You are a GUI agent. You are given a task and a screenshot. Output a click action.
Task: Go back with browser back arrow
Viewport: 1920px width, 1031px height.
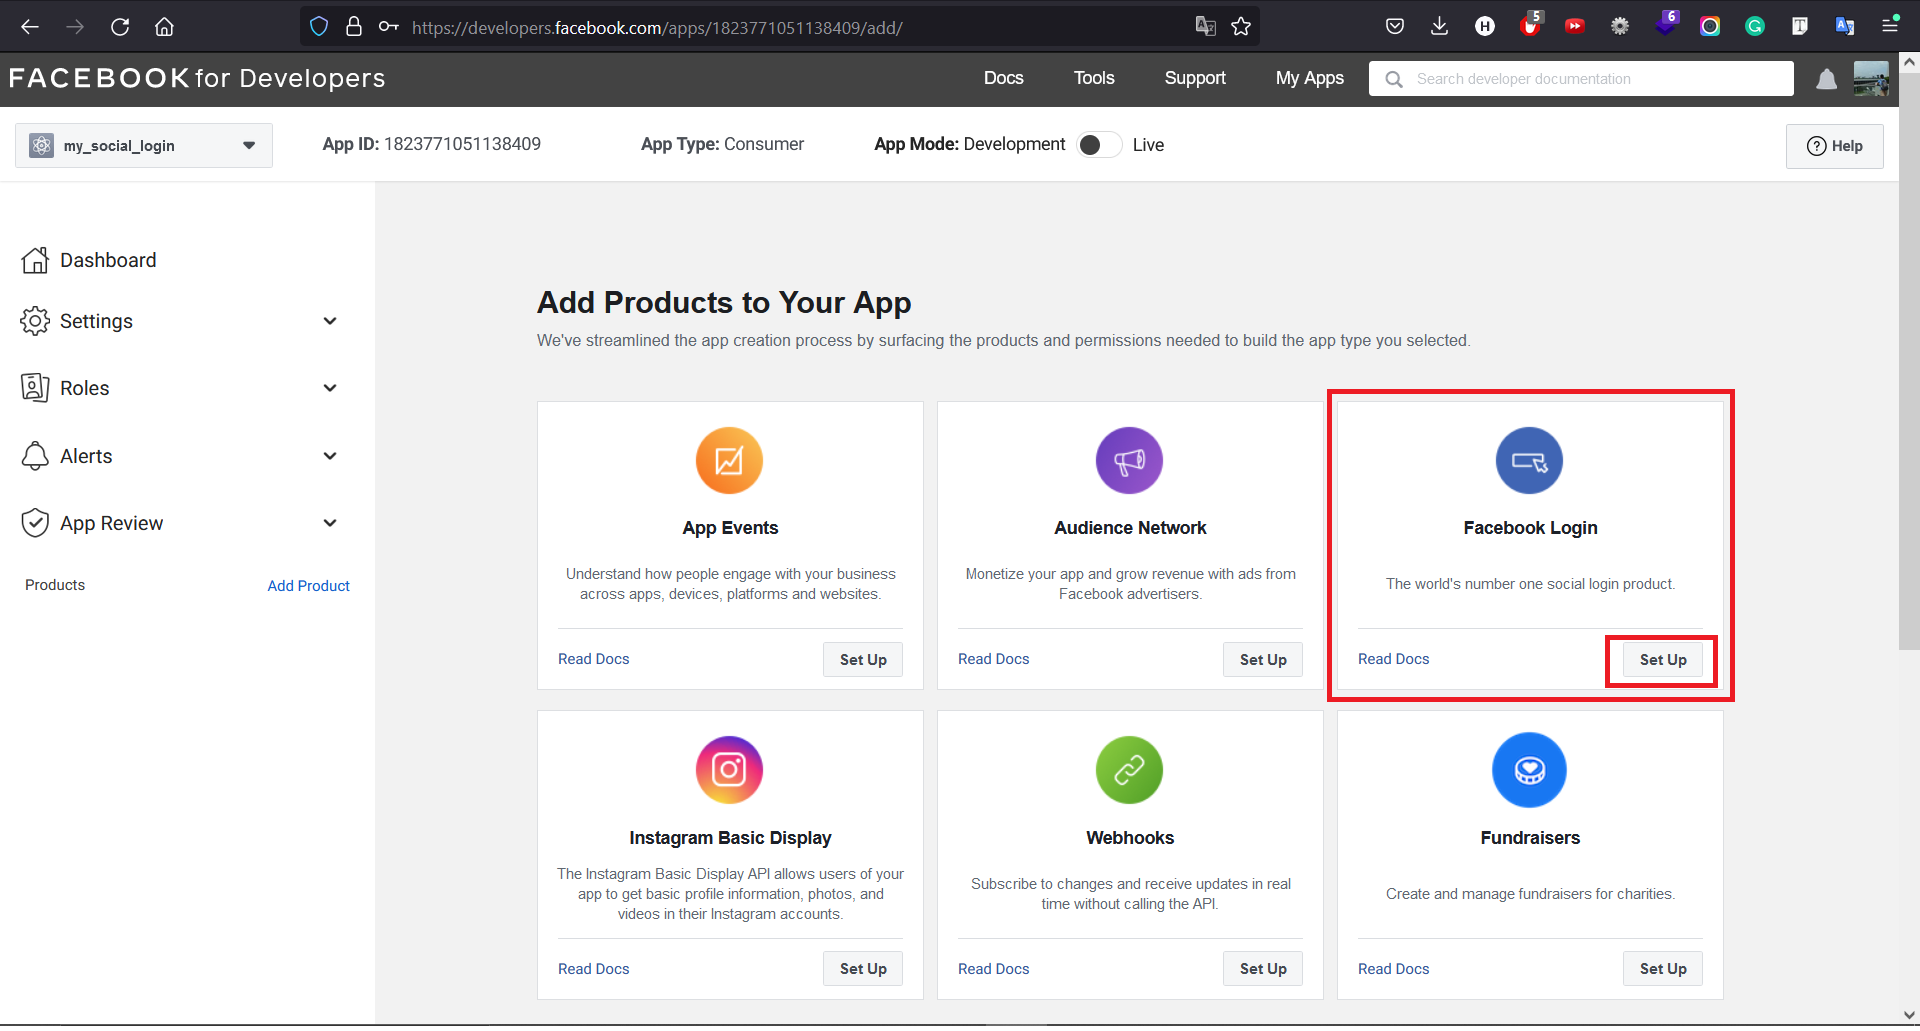tap(30, 27)
